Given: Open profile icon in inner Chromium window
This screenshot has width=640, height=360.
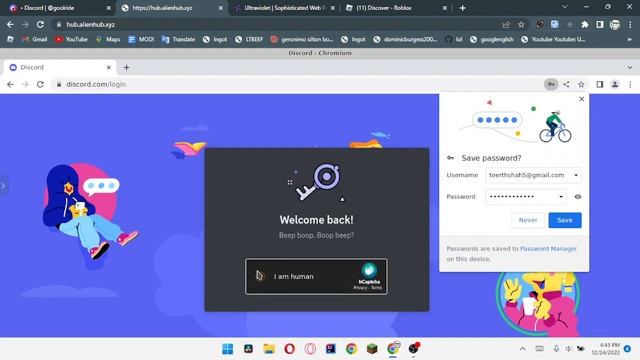Looking at the screenshot, I should 615,84.
